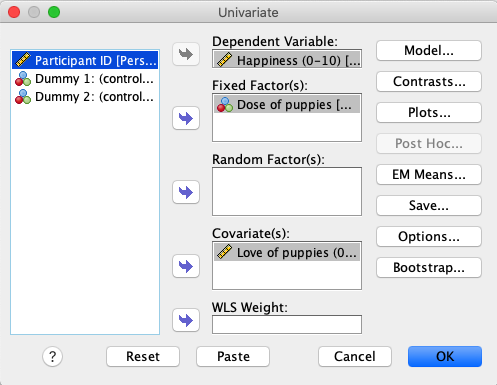The height and width of the screenshot is (385, 497).
Task: Click the ruler icon beside Participant ID
Action: (23, 60)
